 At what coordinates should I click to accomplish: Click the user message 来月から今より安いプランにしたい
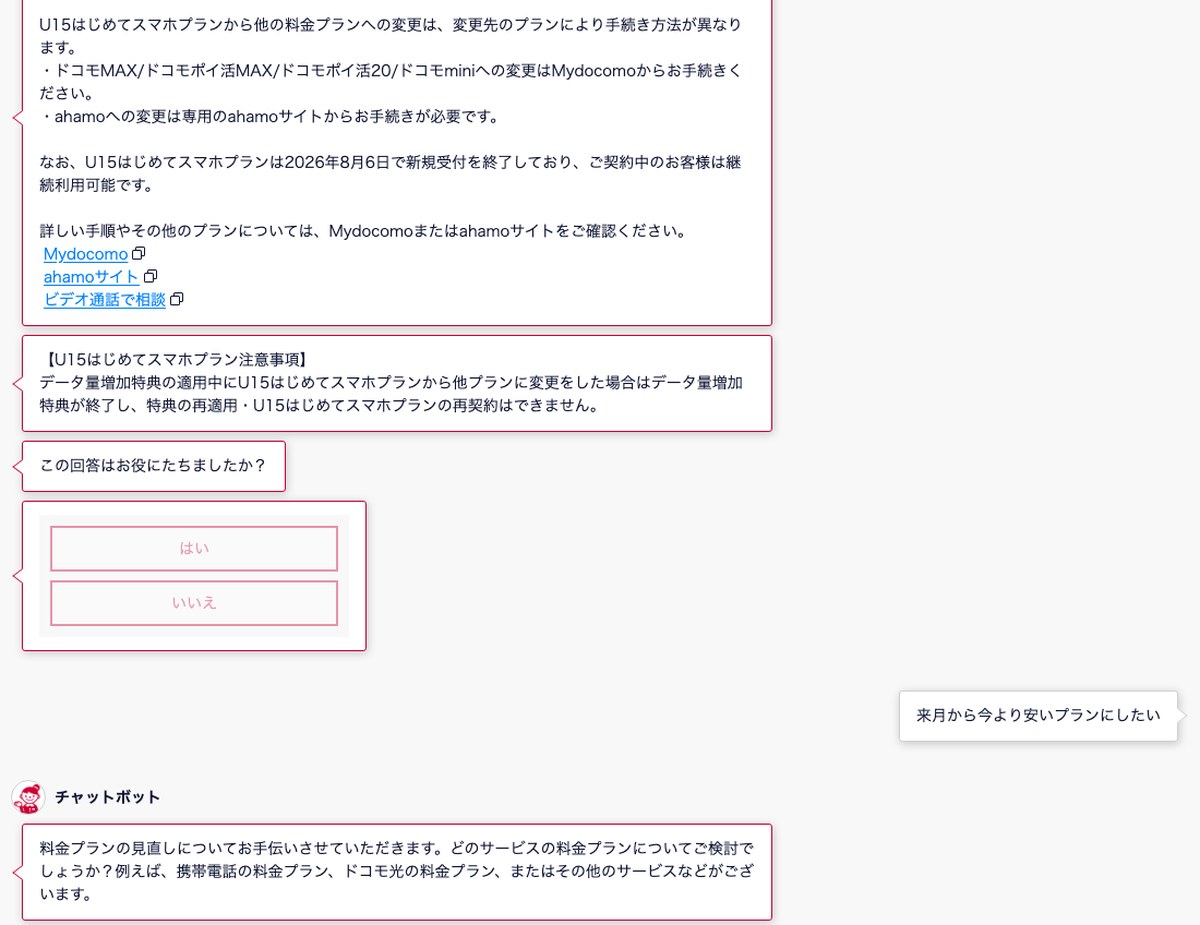(x=1038, y=716)
